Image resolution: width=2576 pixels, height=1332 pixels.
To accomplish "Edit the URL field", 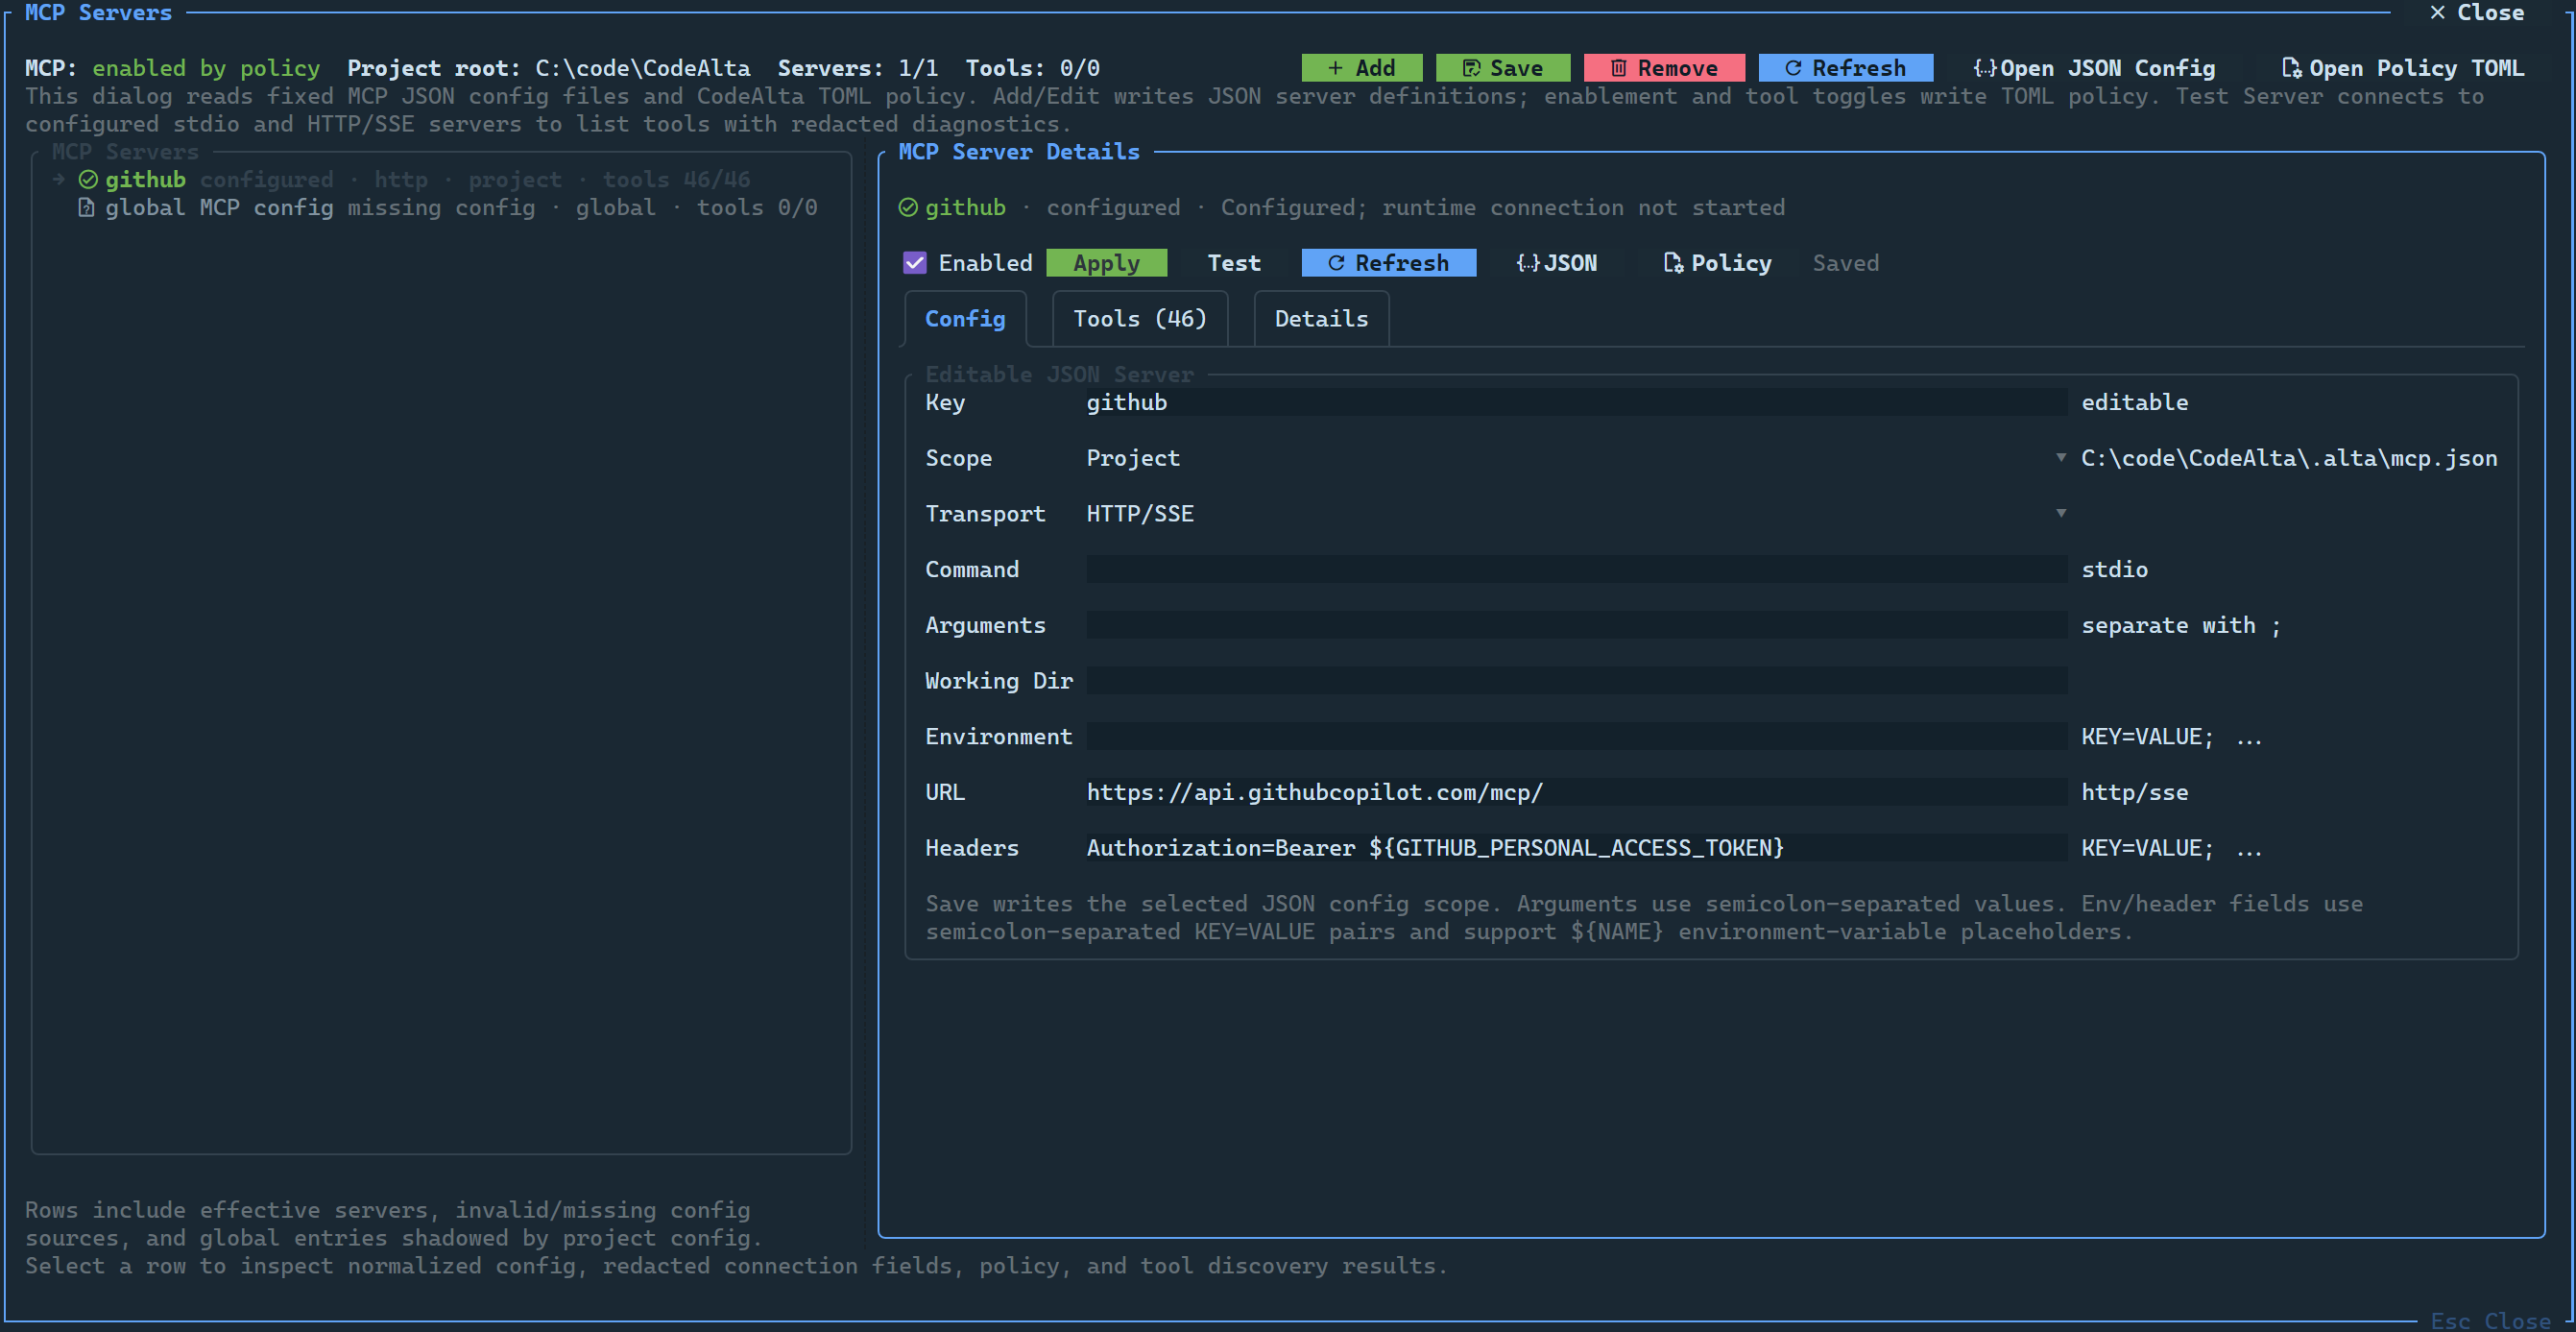I will 1576,792.
